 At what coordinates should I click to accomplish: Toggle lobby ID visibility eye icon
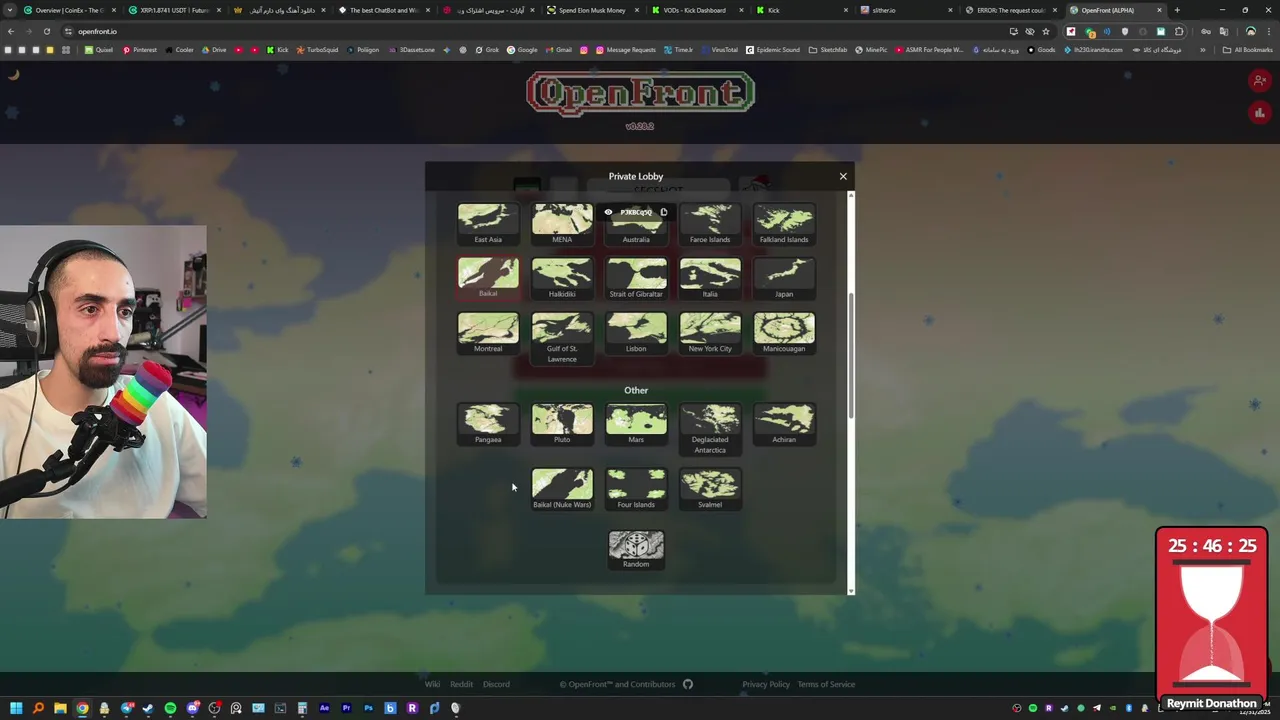tap(608, 212)
